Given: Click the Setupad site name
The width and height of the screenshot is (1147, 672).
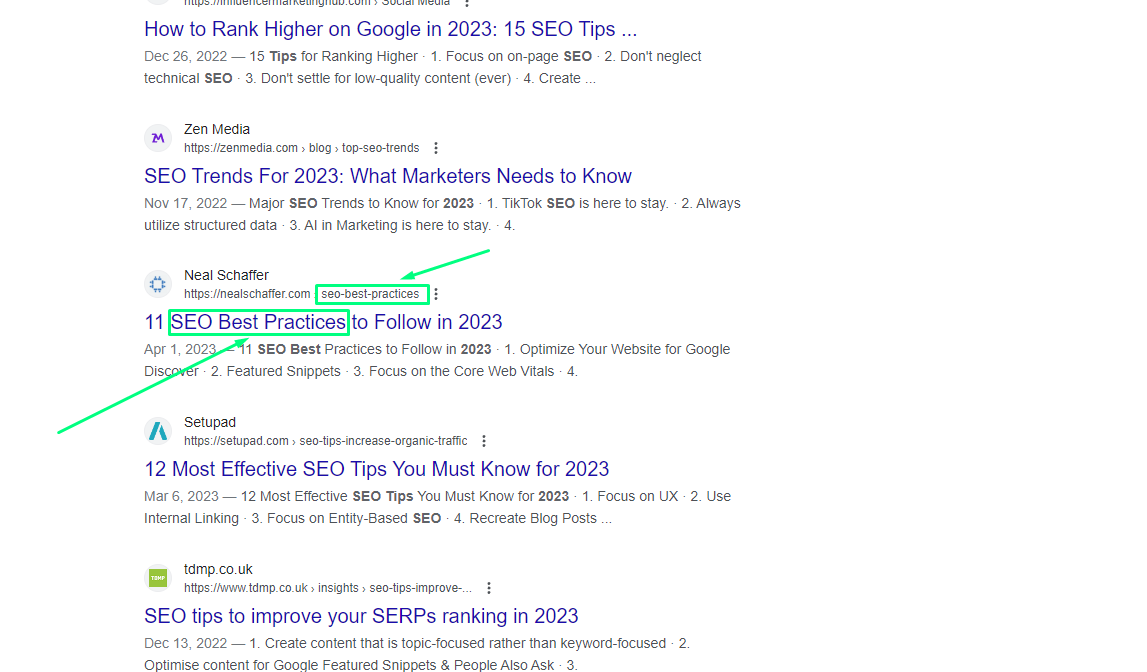Looking at the screenshot, I should tap(210, 422).
